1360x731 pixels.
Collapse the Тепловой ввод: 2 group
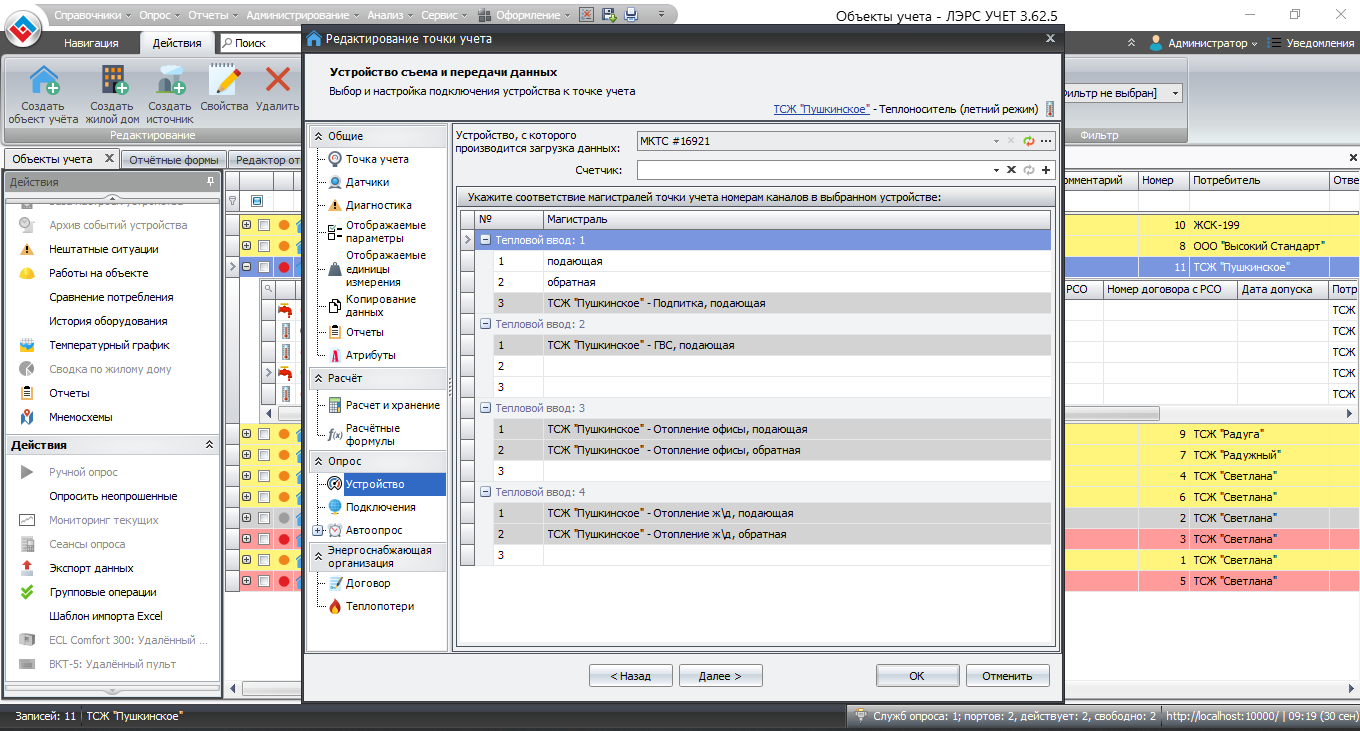(485, 324)
